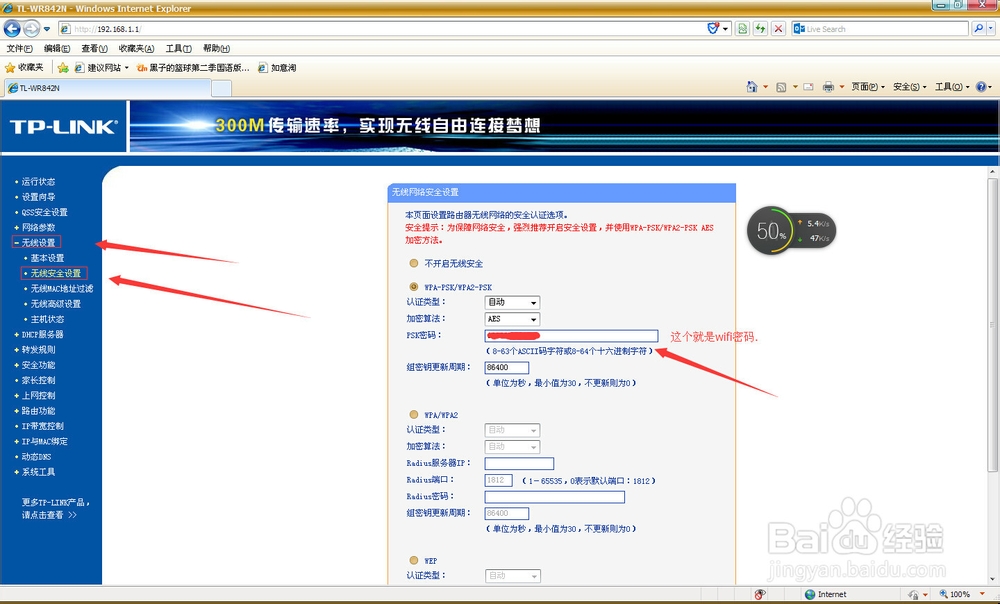
Task: Click the 50% network speed widget
Action: click(x=791, y=230)
